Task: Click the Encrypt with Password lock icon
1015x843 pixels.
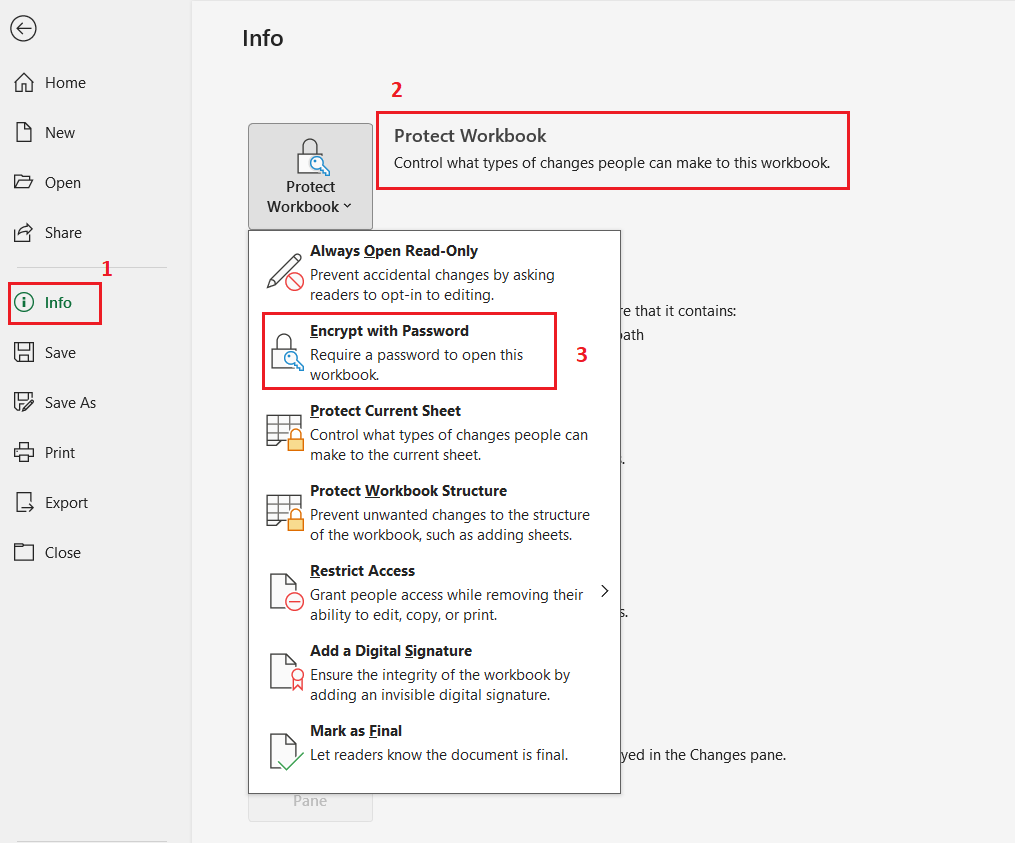Action: (286, 352)
